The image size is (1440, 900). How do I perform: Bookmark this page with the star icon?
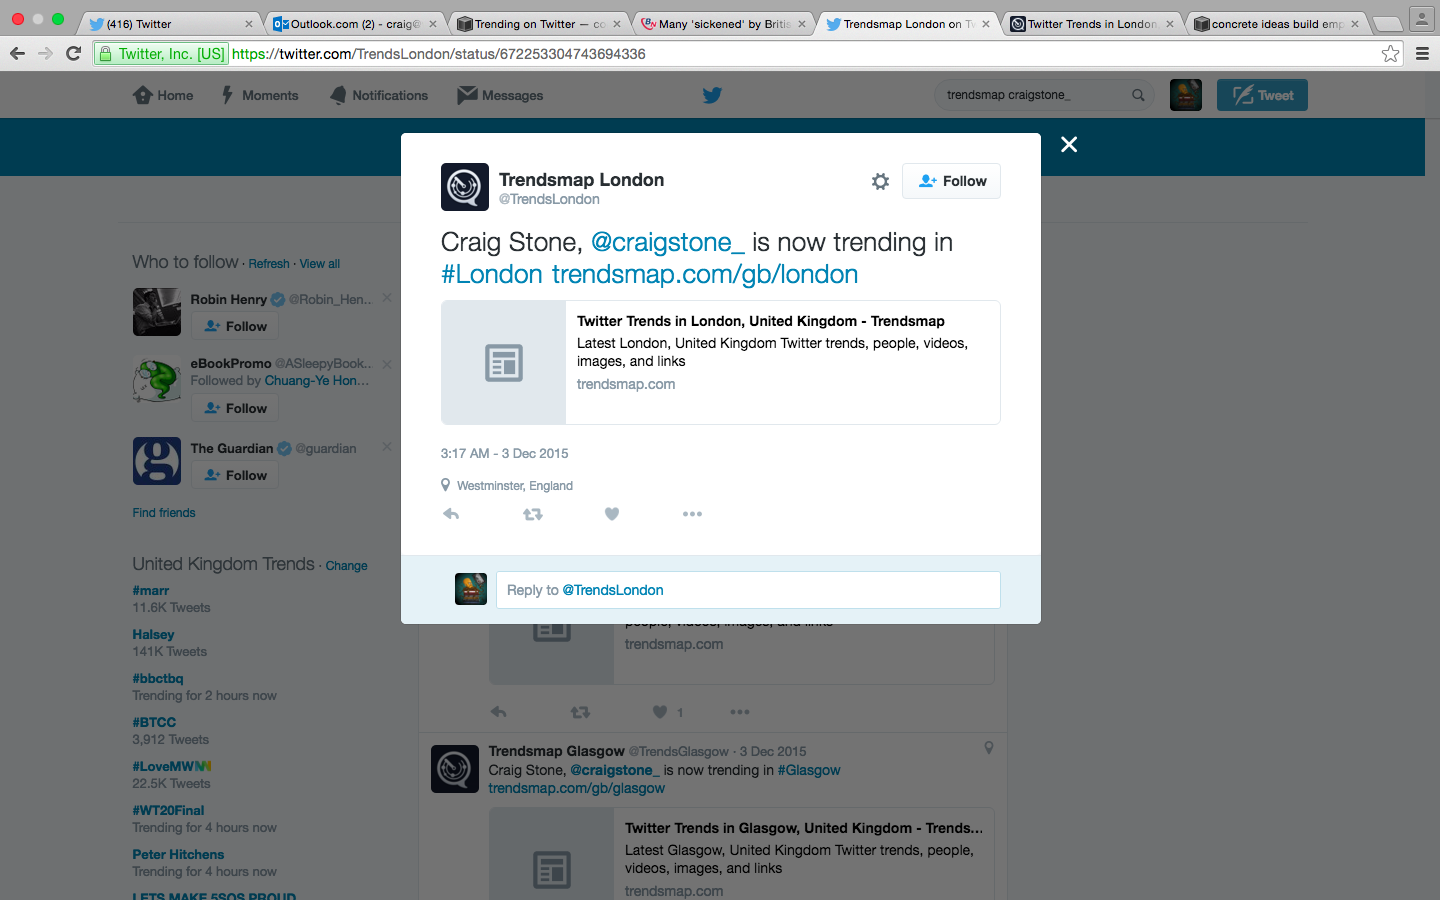(1390, 54)
